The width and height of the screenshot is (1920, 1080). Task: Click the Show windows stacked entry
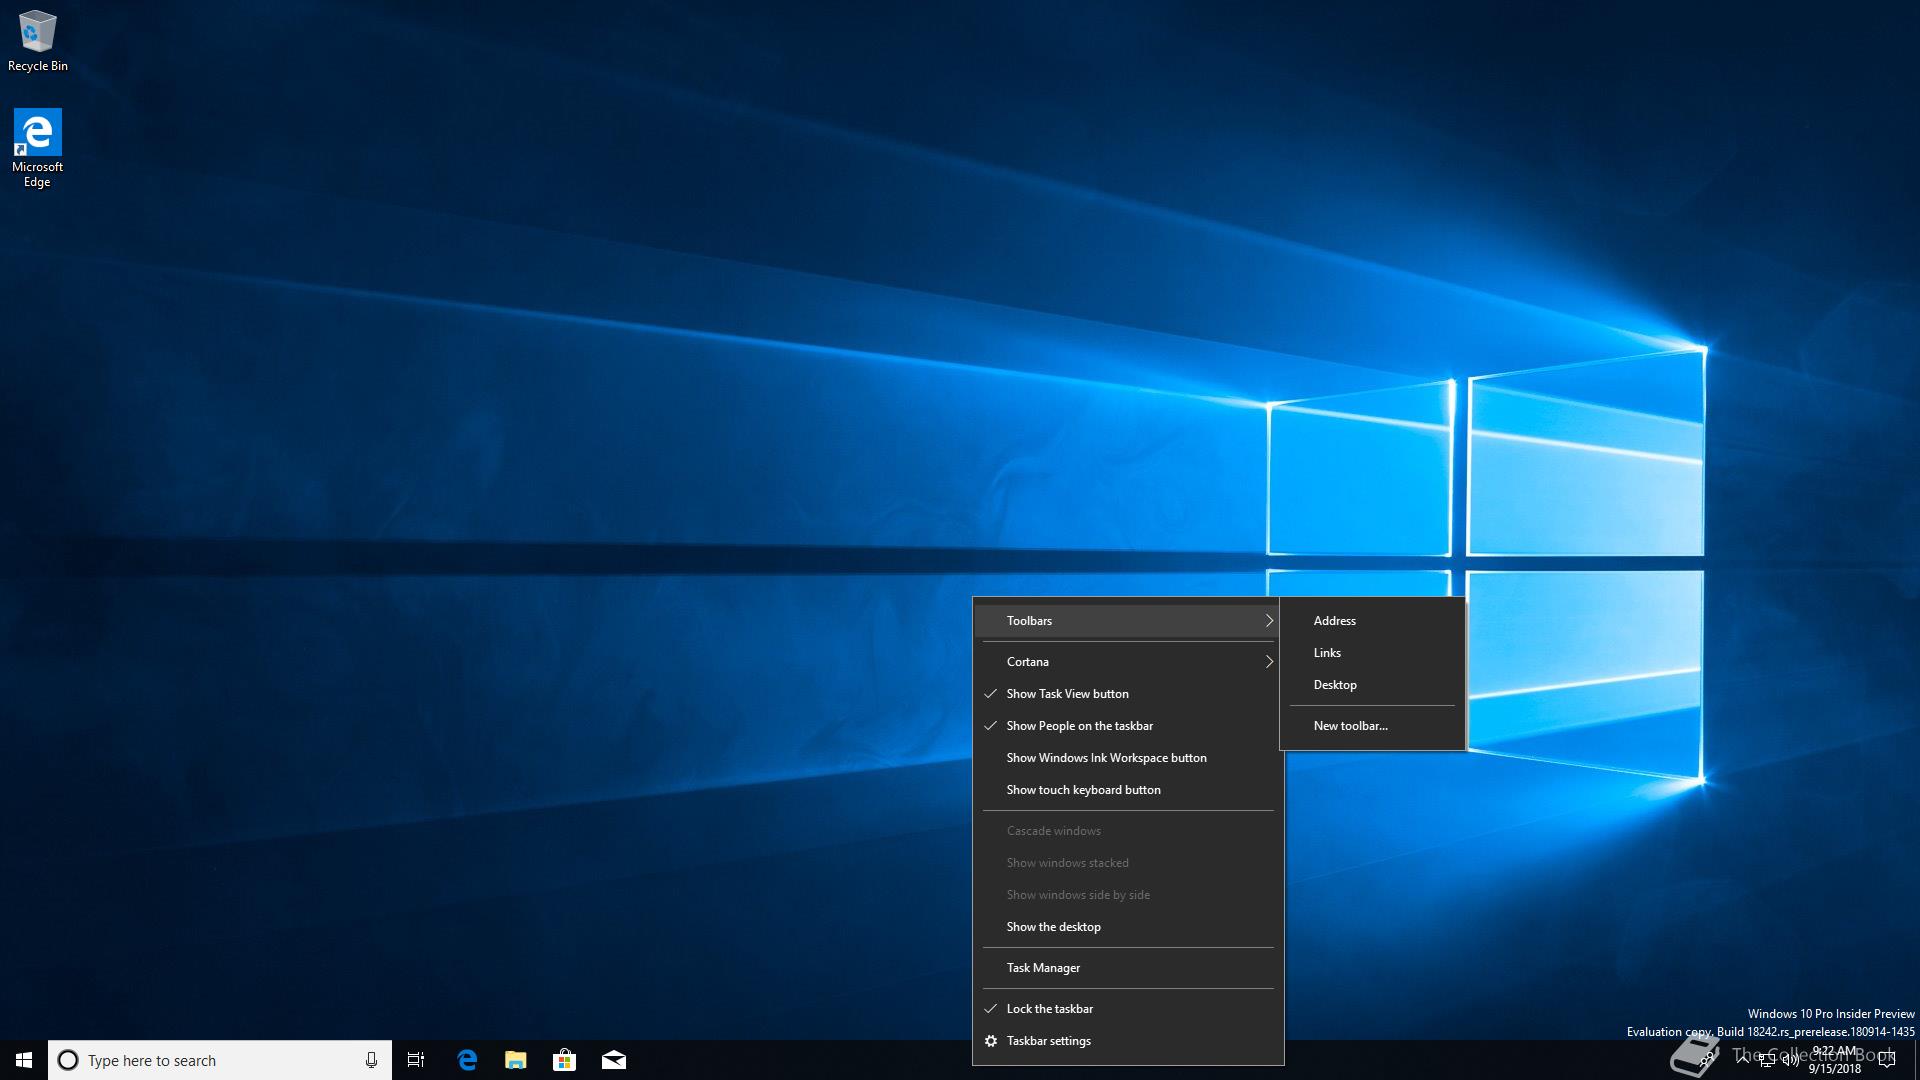[x=1128, y=863]
